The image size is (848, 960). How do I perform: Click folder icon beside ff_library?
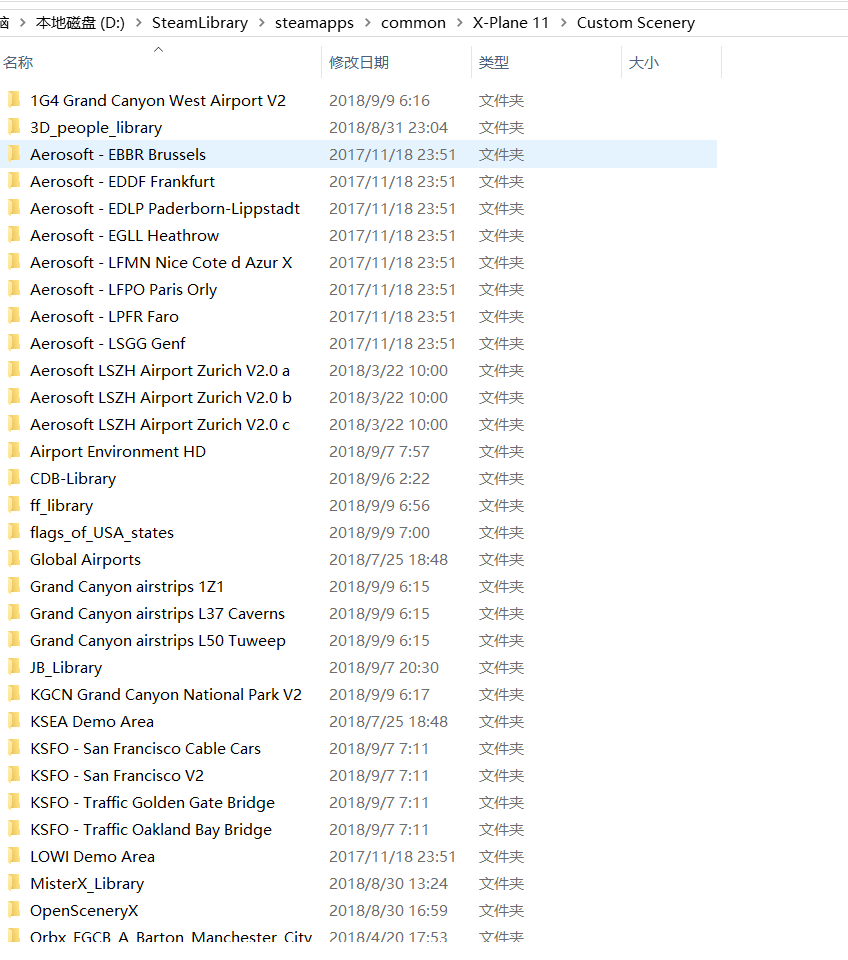[x=14, y=504]
